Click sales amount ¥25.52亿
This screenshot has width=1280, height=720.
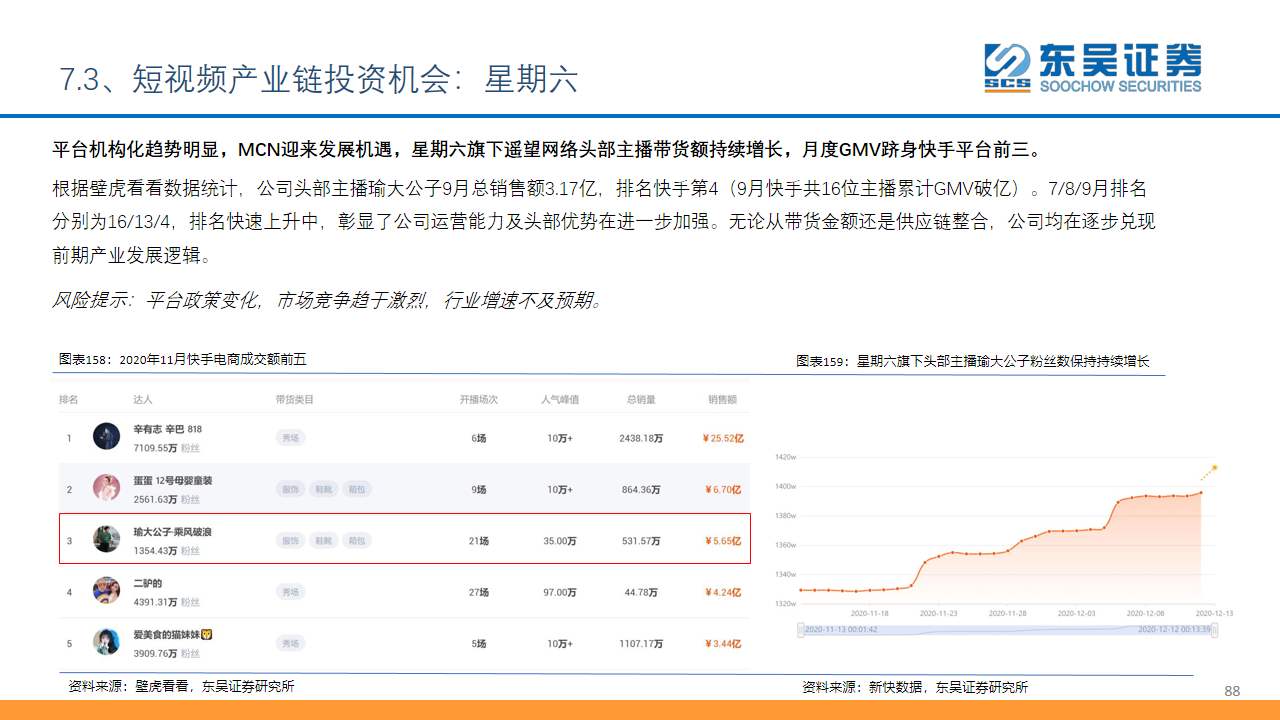723,438
